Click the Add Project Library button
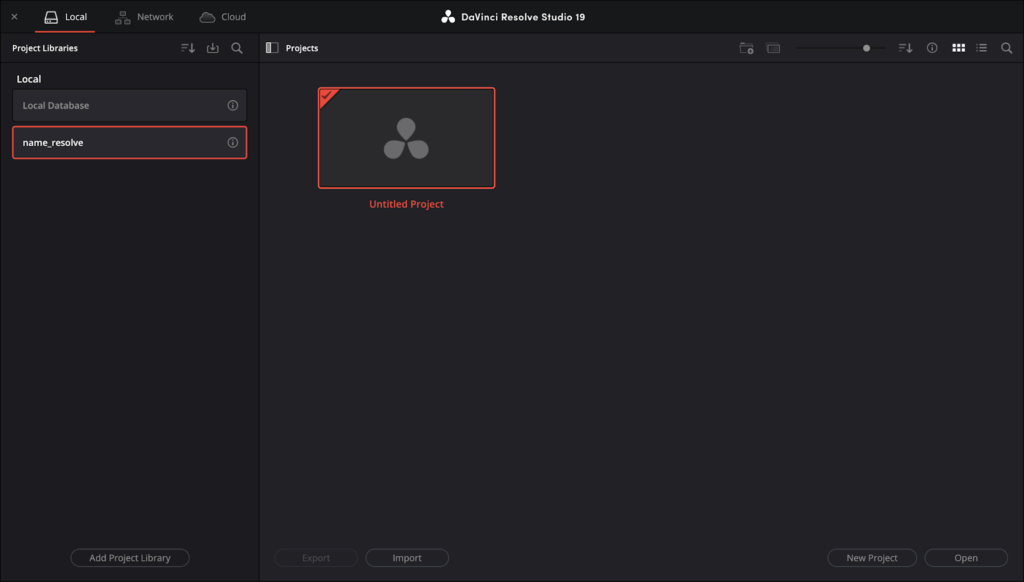 tap(130, 558)
